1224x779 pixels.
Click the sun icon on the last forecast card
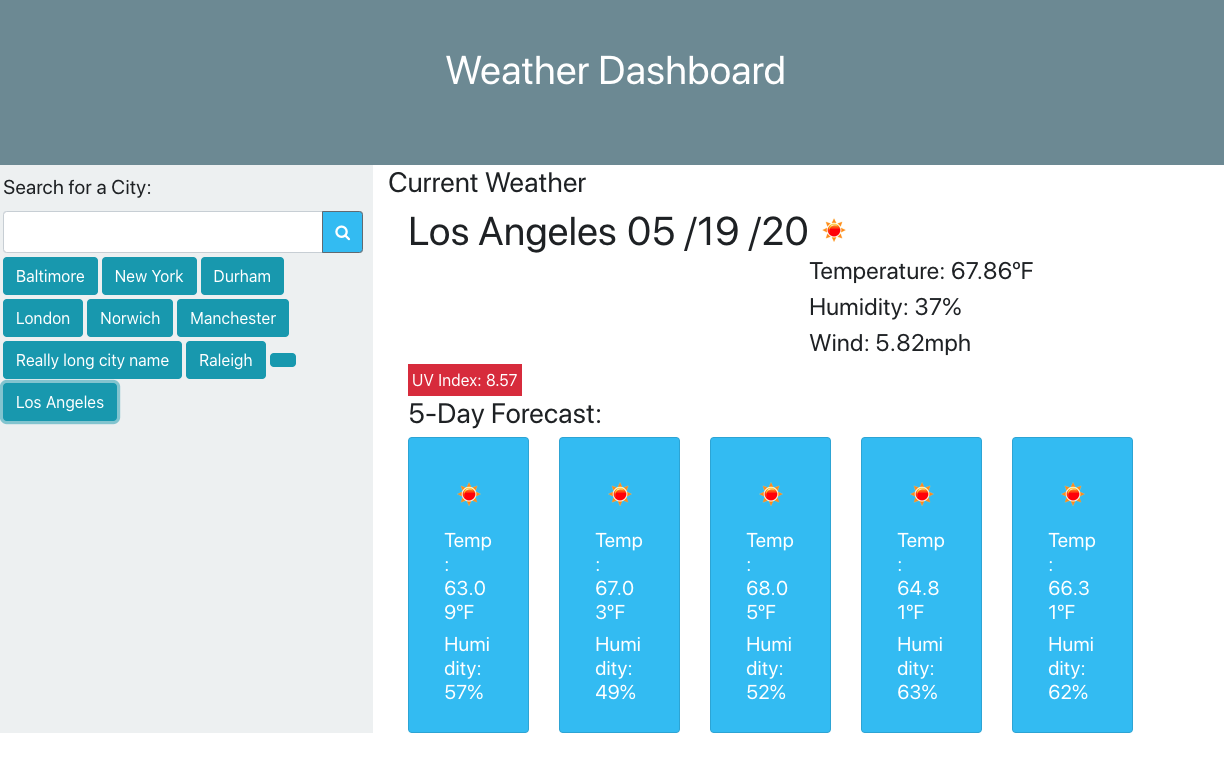(1072, 493)
